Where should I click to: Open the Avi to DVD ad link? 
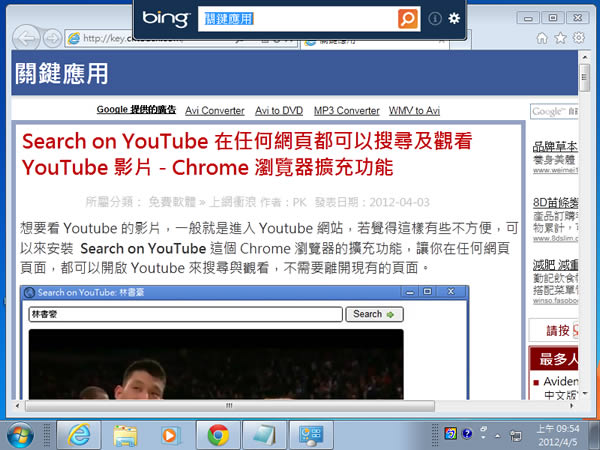[279, 111]
